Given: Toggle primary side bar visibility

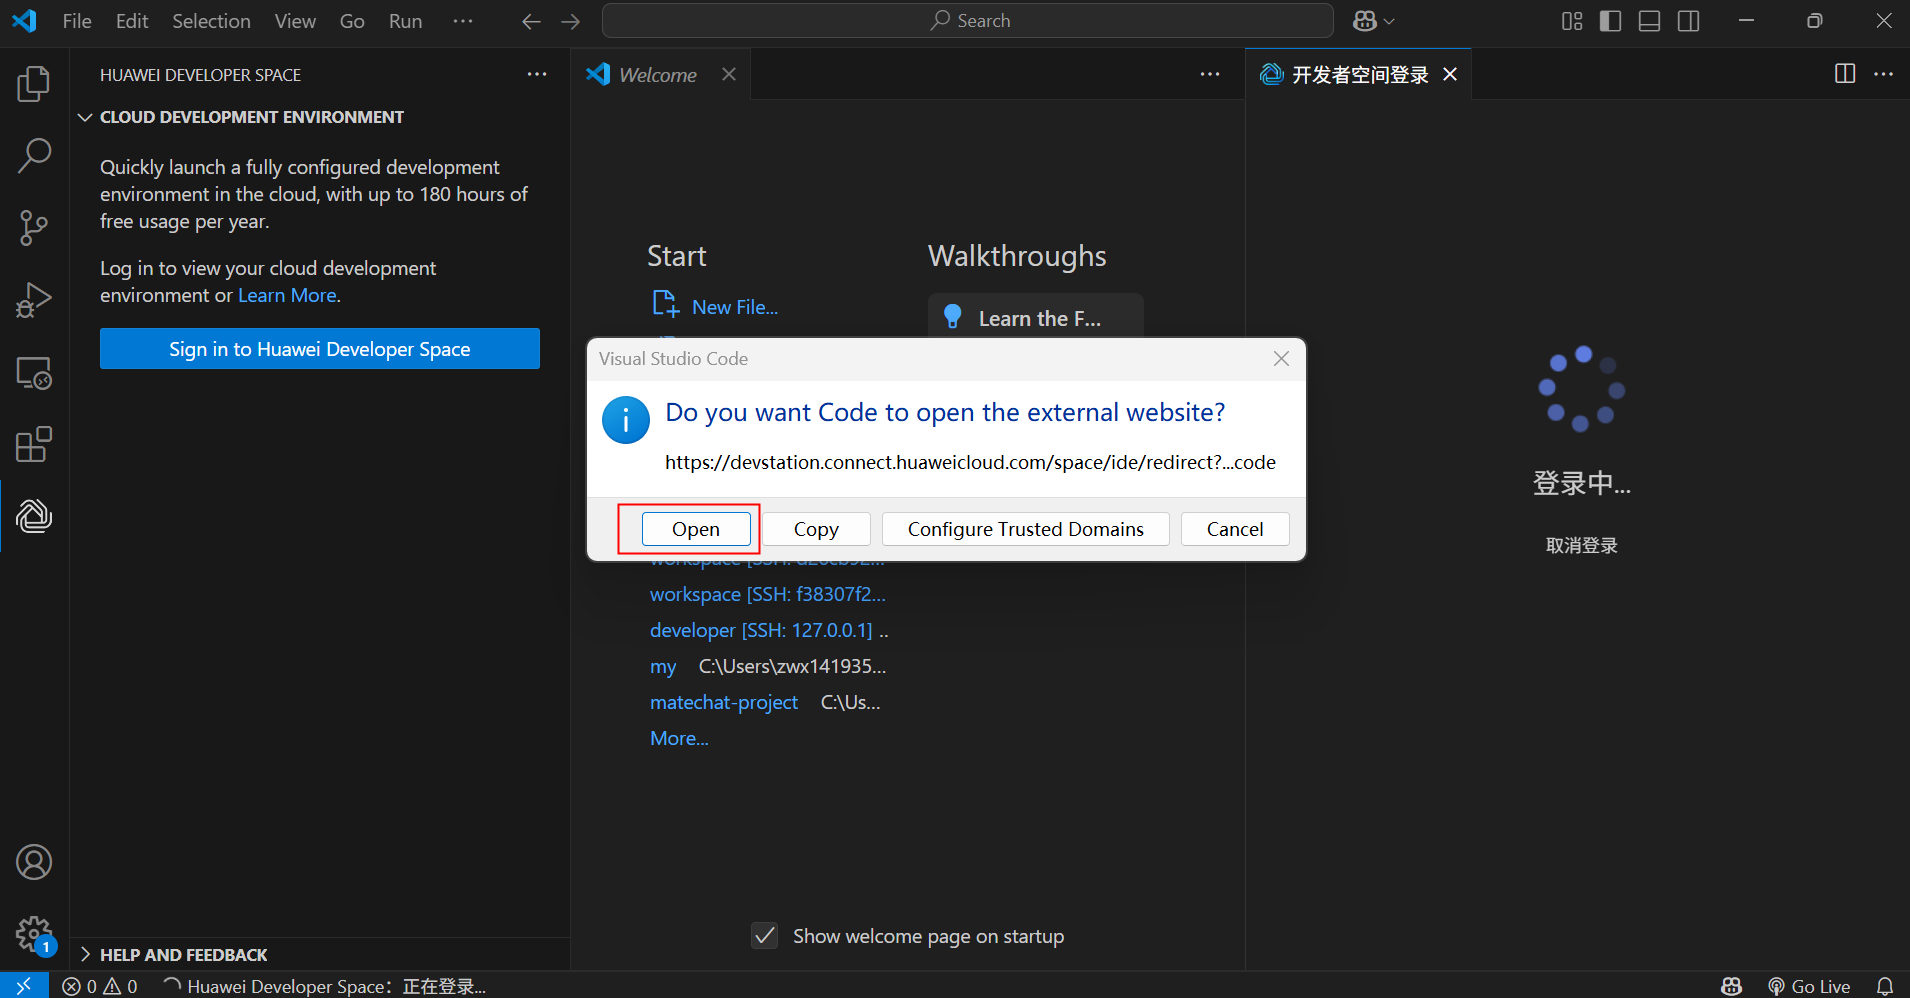Looking at the screenshot, I should coord(1611,21).
